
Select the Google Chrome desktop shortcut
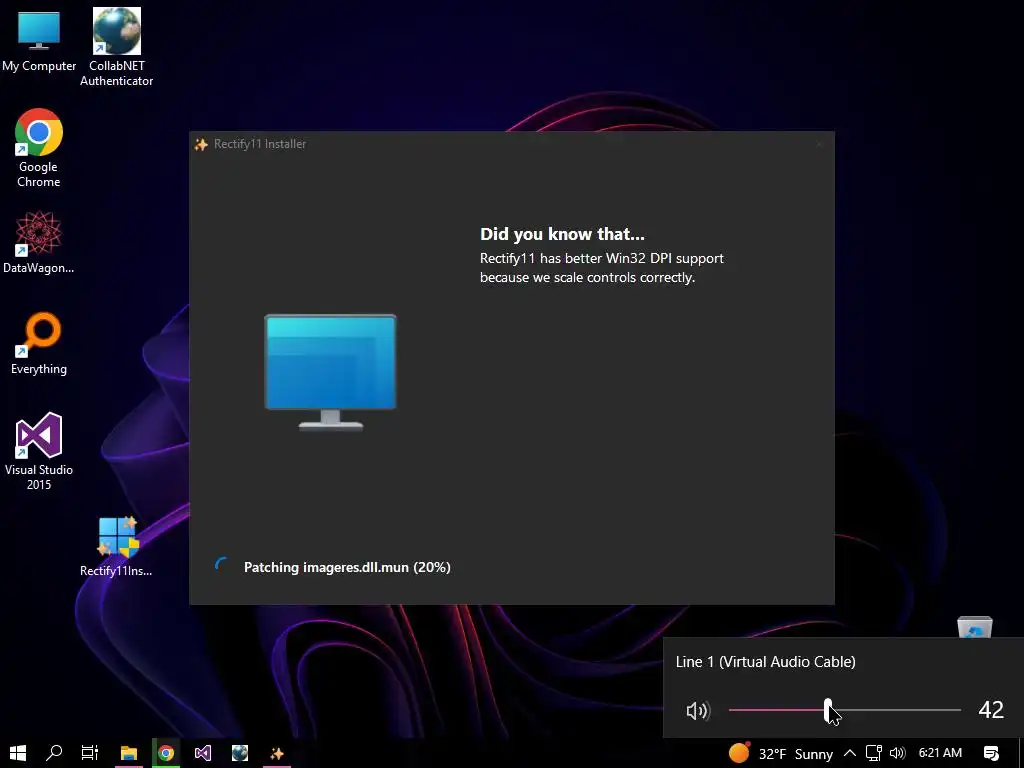pyautogui.click(x=39, y=148)
